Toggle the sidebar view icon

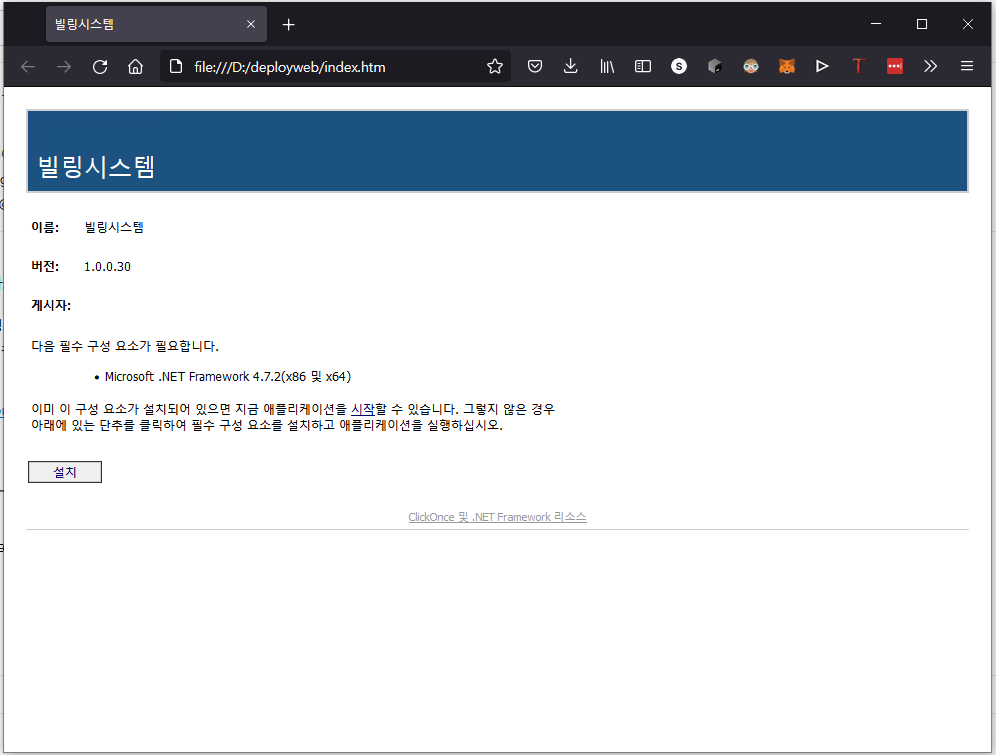point(643,66)
